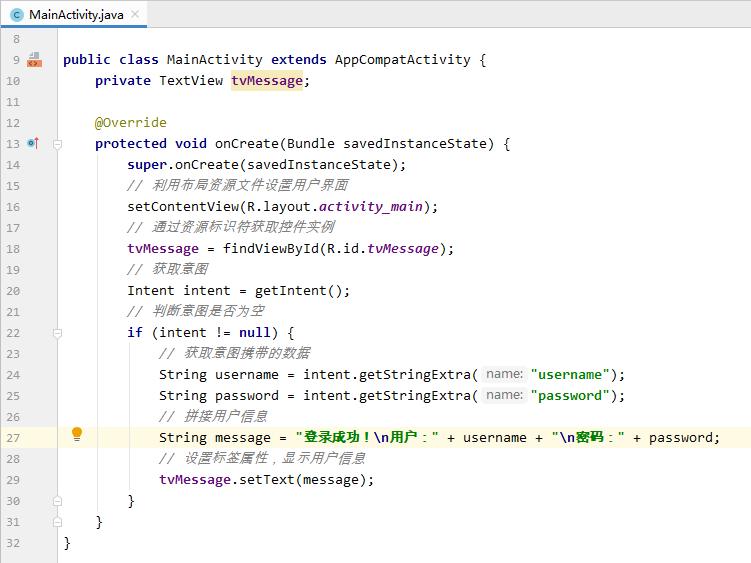Click the comment 拼接用户信息
Viewport: 751px width, 563px height.
(213, 417)
